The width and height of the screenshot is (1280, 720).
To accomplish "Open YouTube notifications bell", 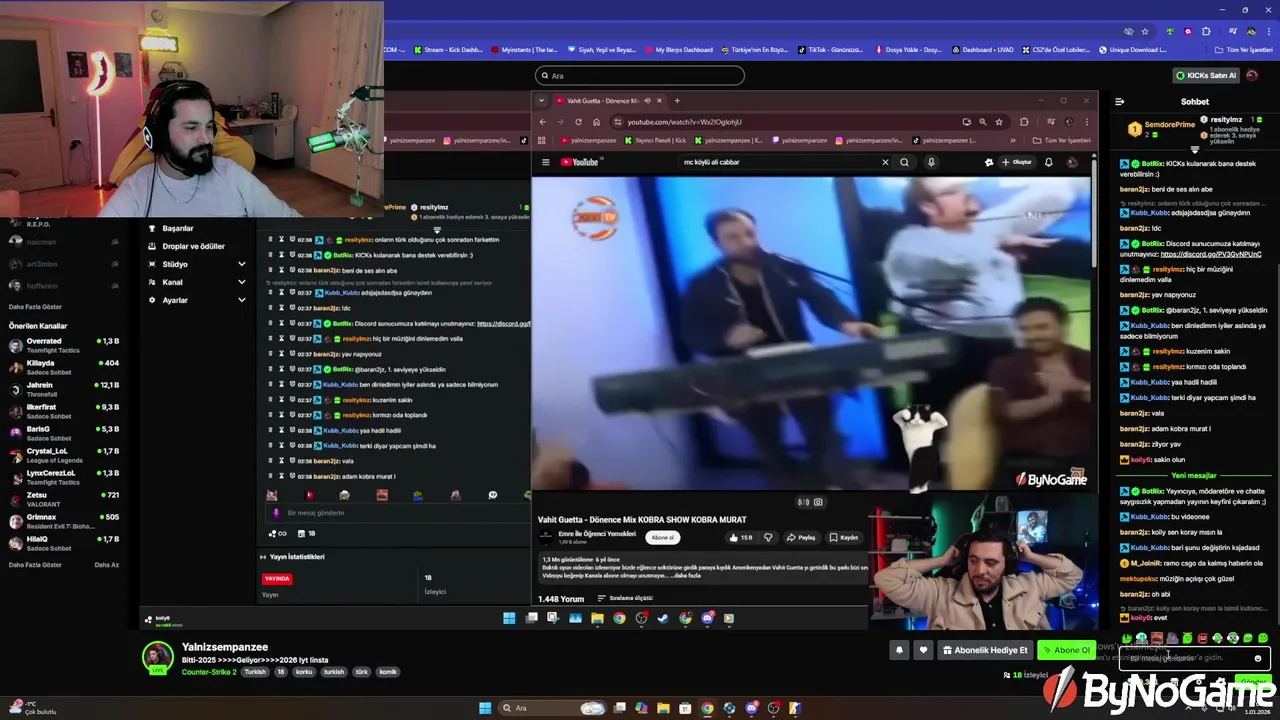I will pyautogui.click(x=1048, y=162).
